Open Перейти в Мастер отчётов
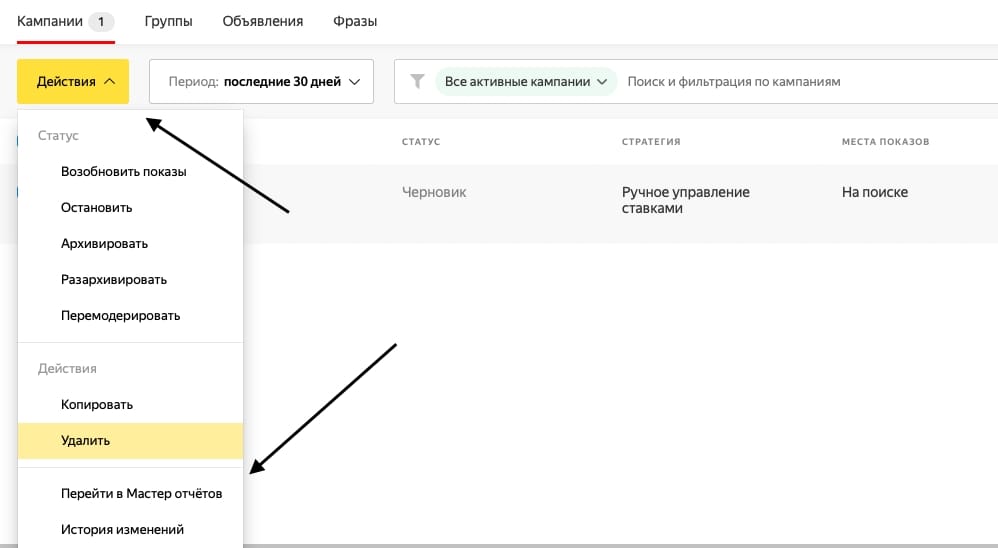Screen dimensions: 998x548 pyautogui.click(x=130, y=493)
